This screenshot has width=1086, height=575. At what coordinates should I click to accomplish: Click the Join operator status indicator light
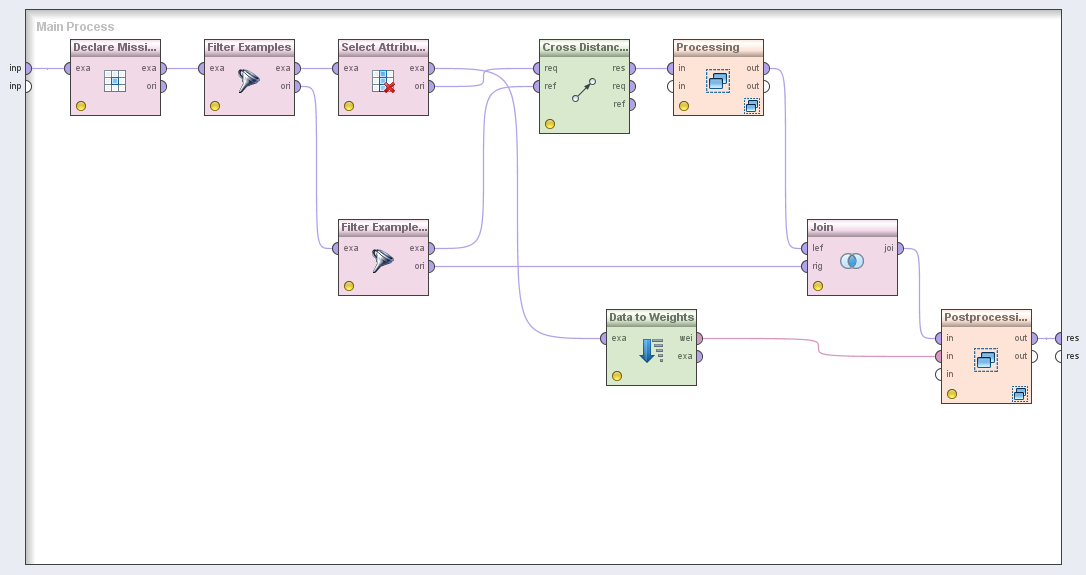coord(818,286)
